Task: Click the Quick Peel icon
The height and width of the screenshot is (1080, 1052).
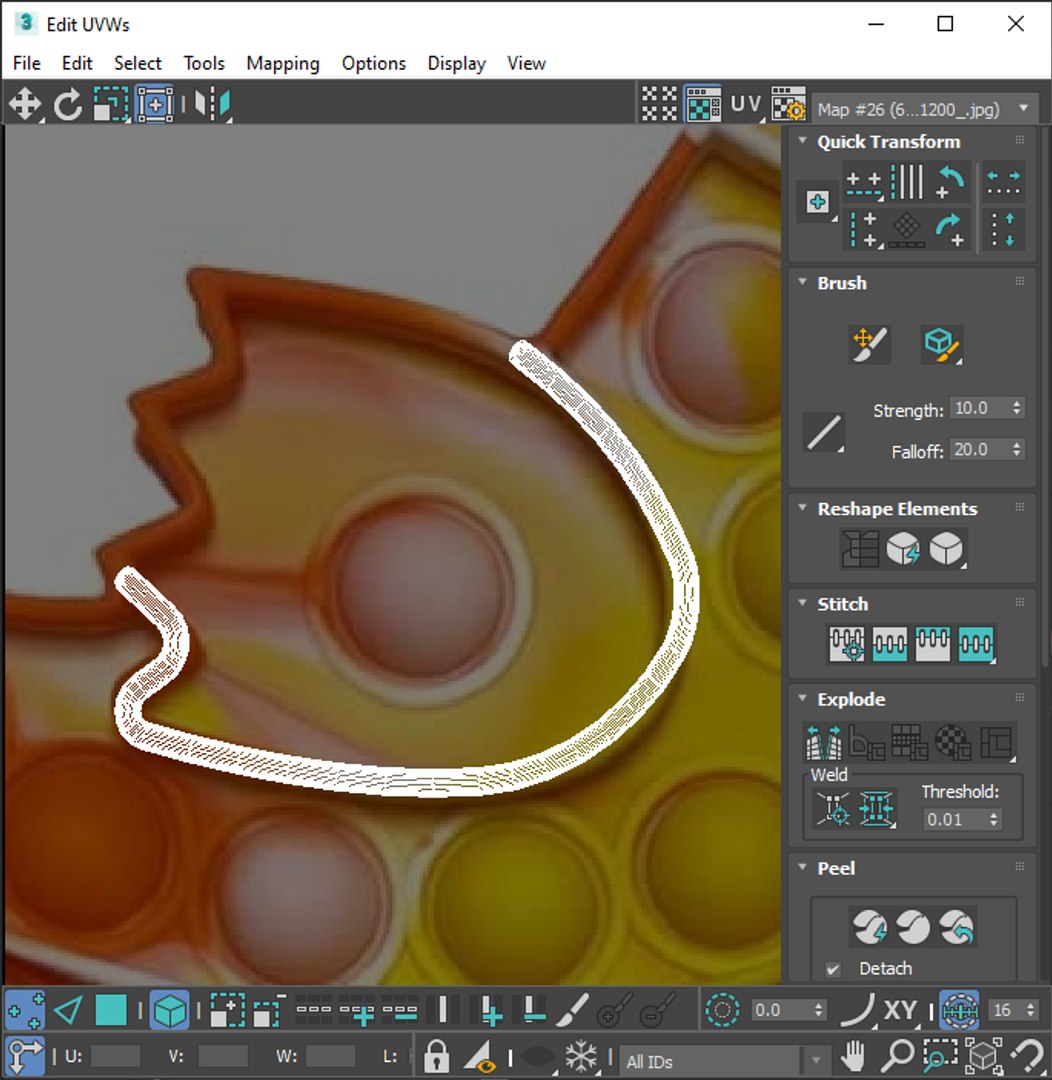Action: [x=869, y=926]
